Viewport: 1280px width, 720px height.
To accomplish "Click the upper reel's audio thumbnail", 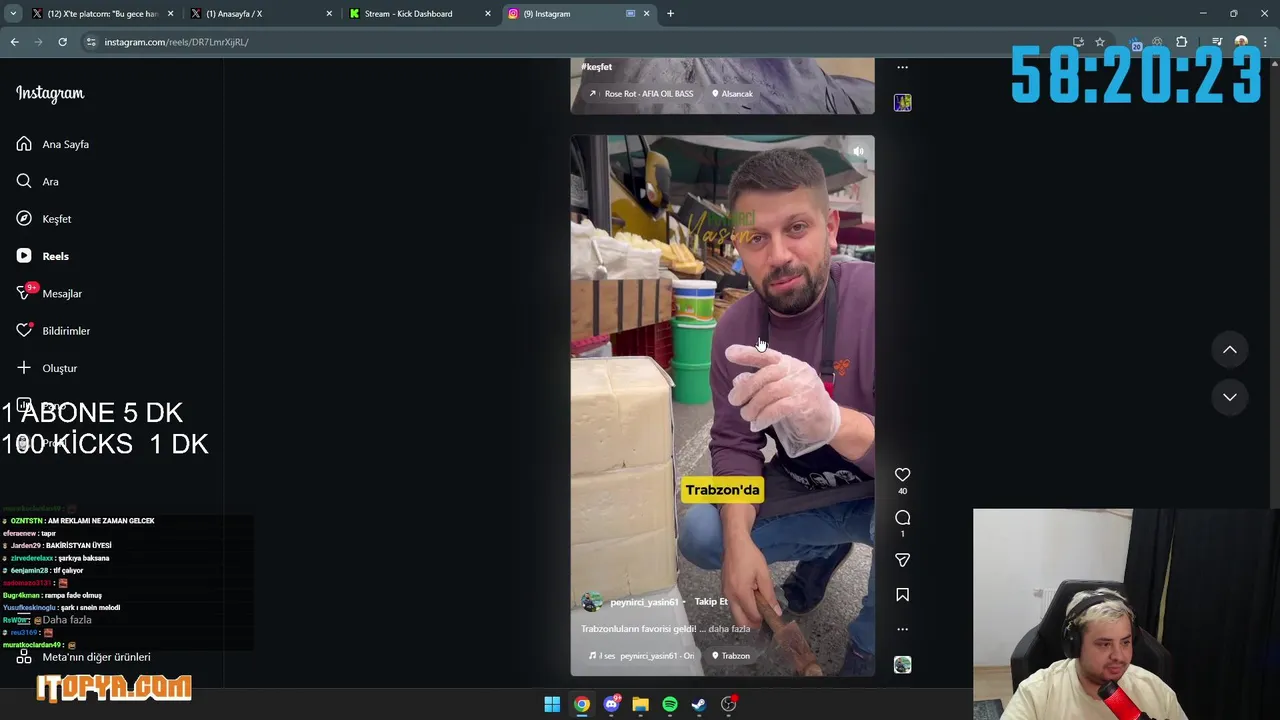I will [902, 103].
